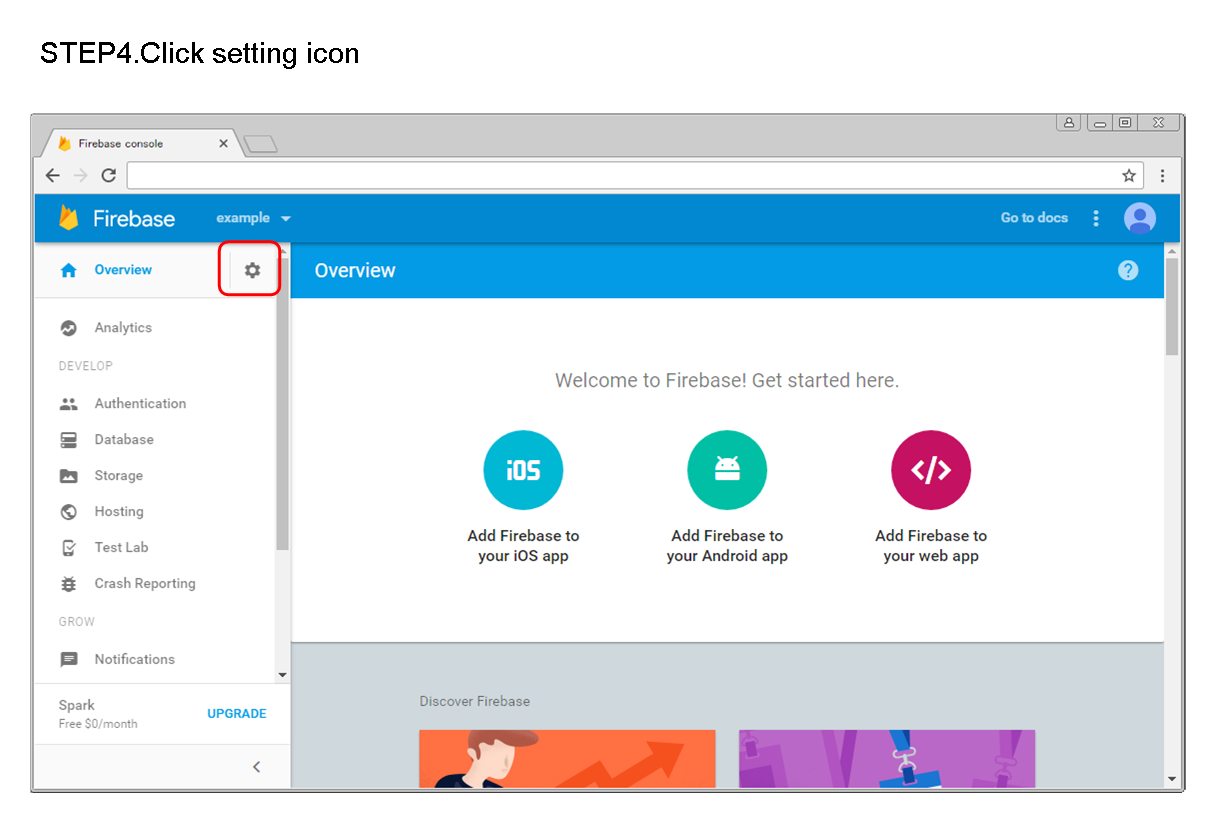Click the Test Lab icon
The width and height of the screenshot is (1209, 831).
(x=69, y=548)
